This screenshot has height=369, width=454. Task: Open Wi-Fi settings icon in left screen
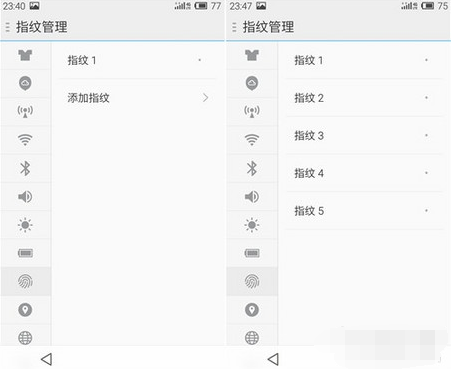point(25,139)
